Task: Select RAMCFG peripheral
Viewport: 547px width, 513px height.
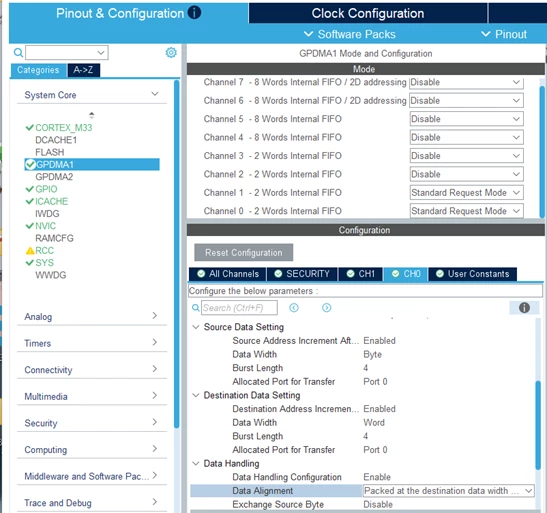Action: pos(54,238)
